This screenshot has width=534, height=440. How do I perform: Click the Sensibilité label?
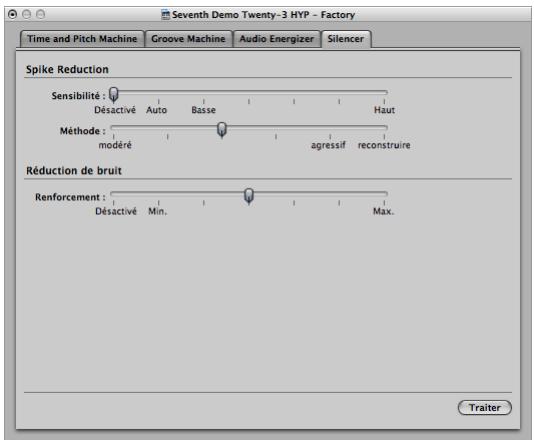click(78, 96)
